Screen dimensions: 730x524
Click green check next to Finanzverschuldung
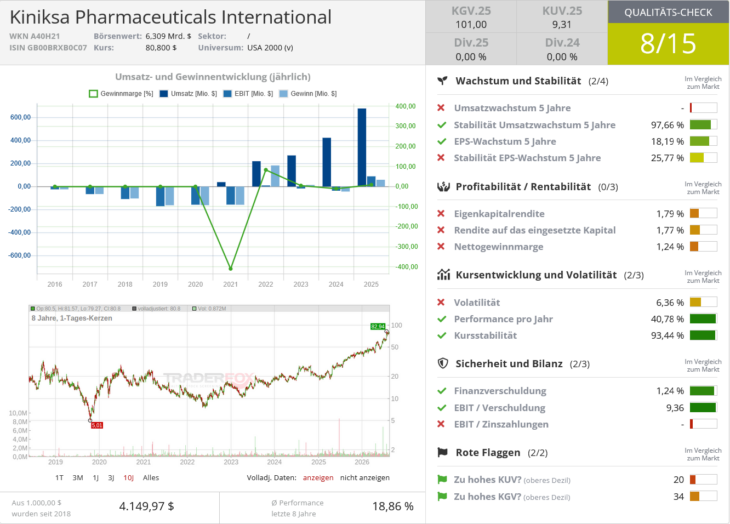442,391
